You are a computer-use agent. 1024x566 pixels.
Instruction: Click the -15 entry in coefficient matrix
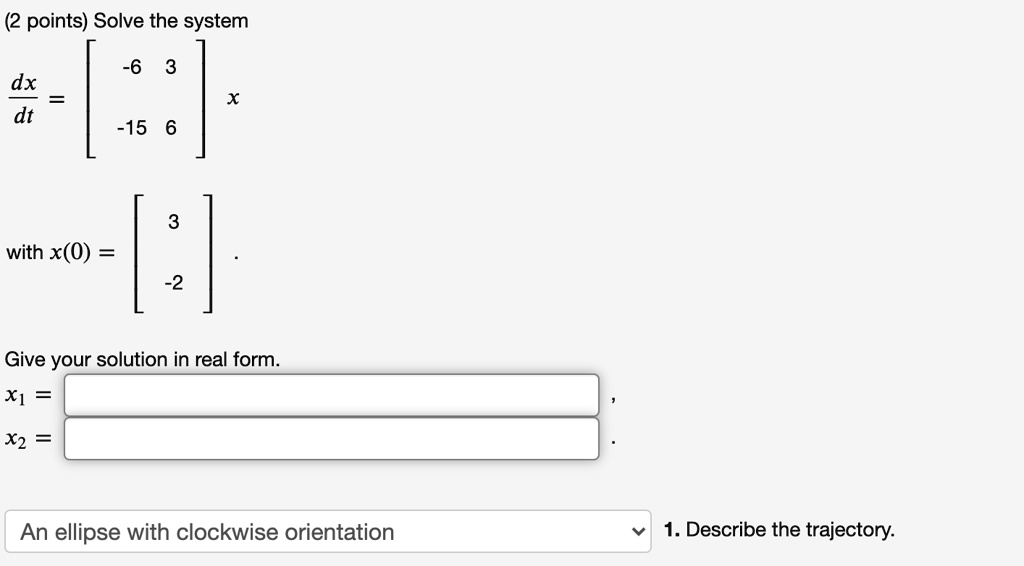(x=131, y=128)
